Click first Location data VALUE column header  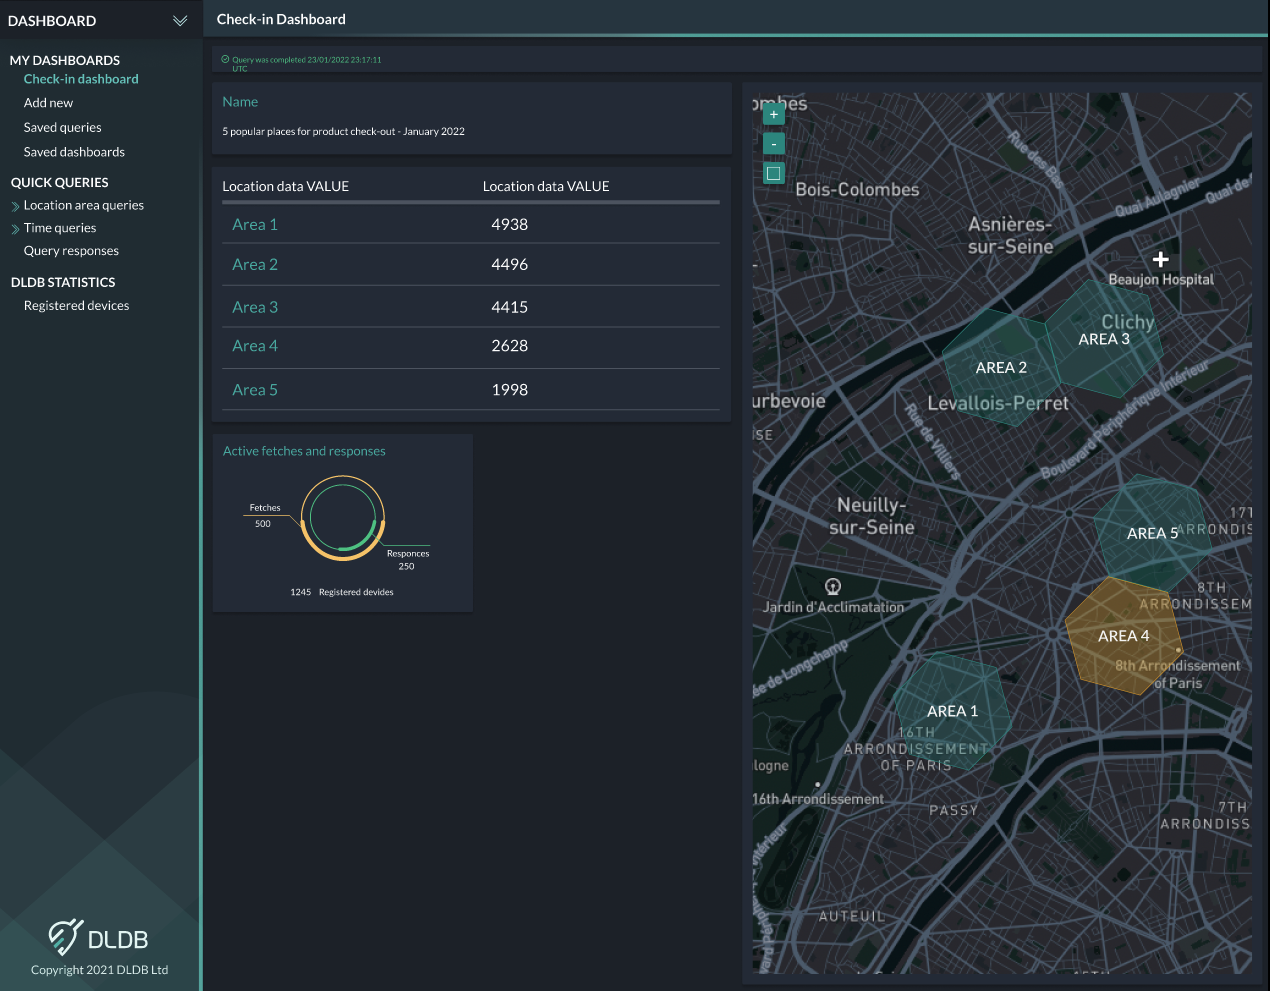(x=285, y=186)
